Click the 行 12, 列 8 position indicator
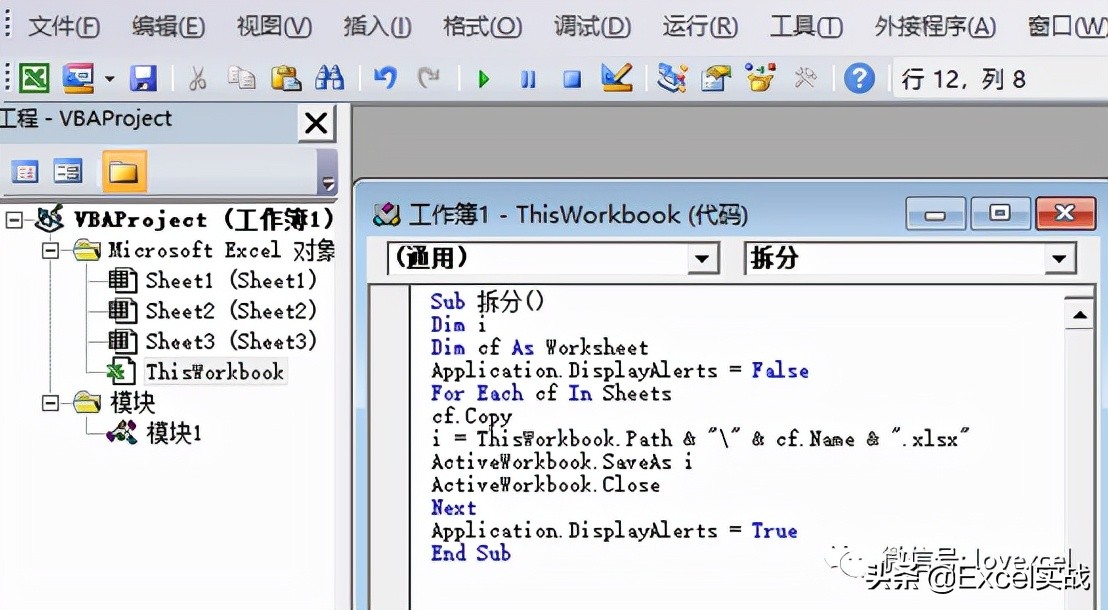Image resolution: width=1108 pixels, height=610 pixels. (x=963, y=79)
